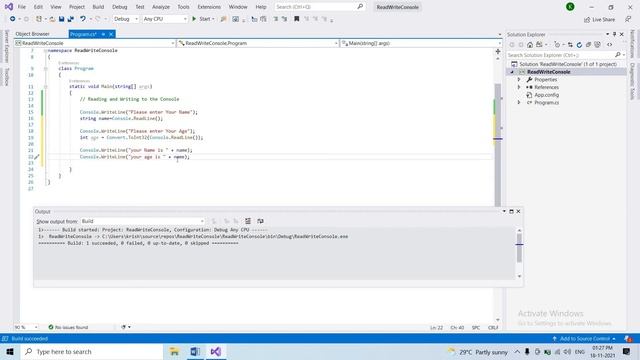Toggle Word Wrap icon in Output panel

point(260,221)
